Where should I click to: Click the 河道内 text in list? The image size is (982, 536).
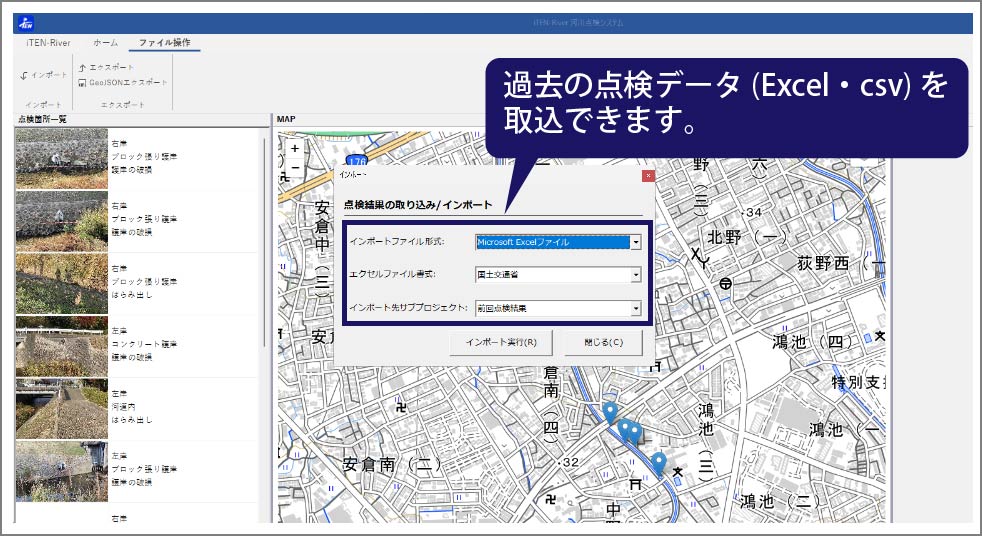(123, 406)
